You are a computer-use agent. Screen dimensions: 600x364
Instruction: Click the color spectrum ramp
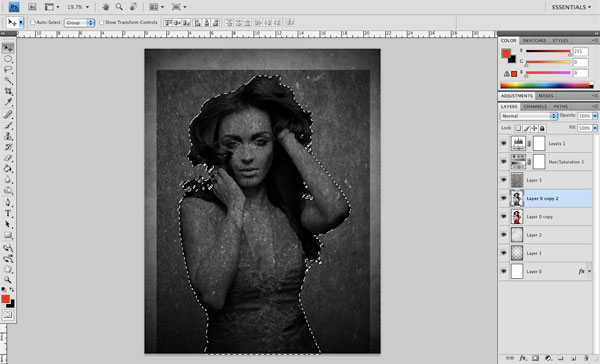(x=546, y=85)
